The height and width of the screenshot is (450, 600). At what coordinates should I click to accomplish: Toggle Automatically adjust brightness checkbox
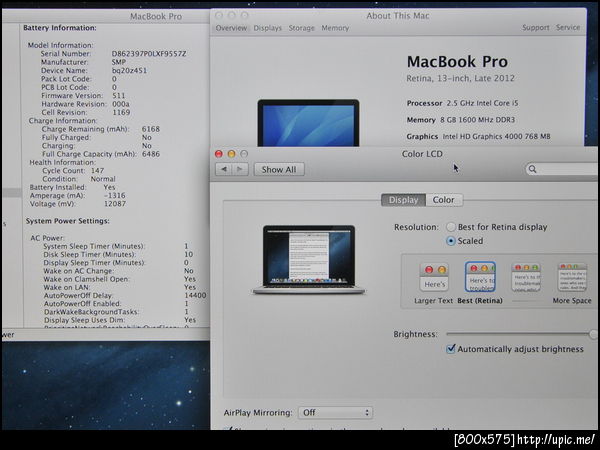point(451,349)
